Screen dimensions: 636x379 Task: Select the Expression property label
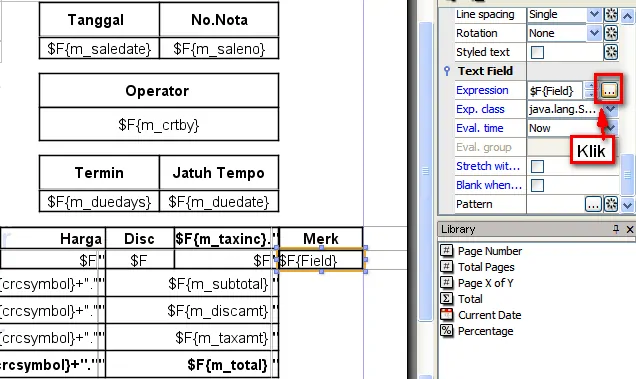tap(482, 90)
